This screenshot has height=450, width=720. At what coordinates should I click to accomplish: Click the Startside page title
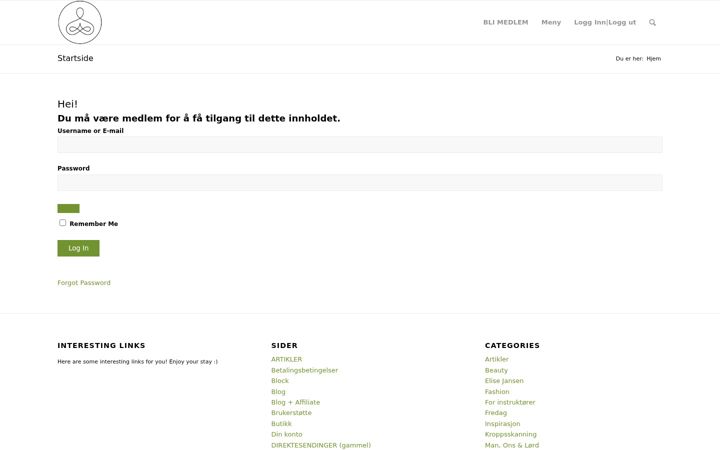pyautogui.click(x=75, y=58)
